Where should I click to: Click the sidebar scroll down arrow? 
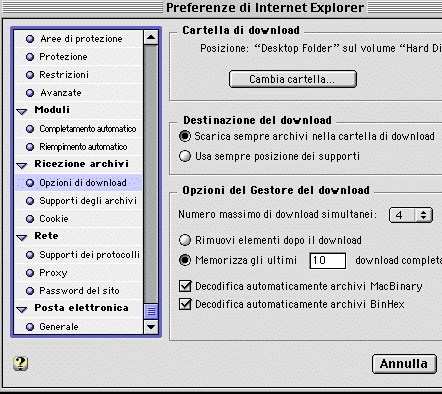151,327
